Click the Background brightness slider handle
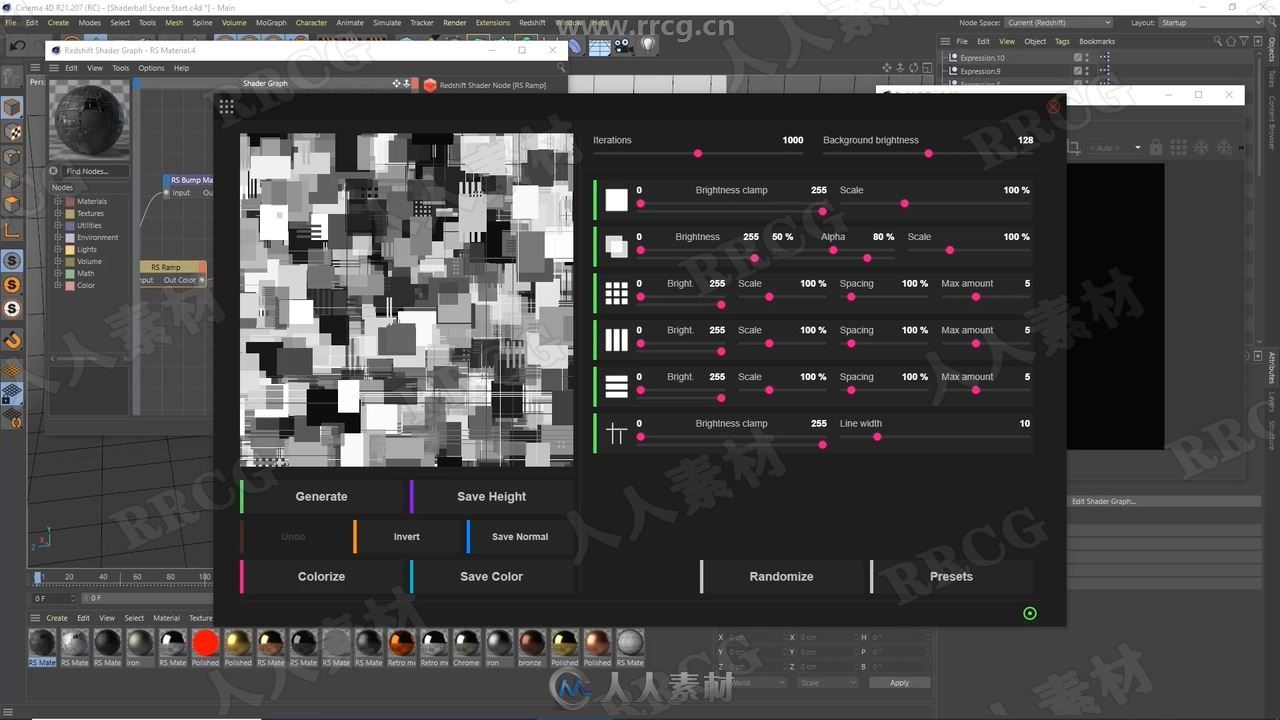This screenshot has width=1280, height=720. pos(929,153)
